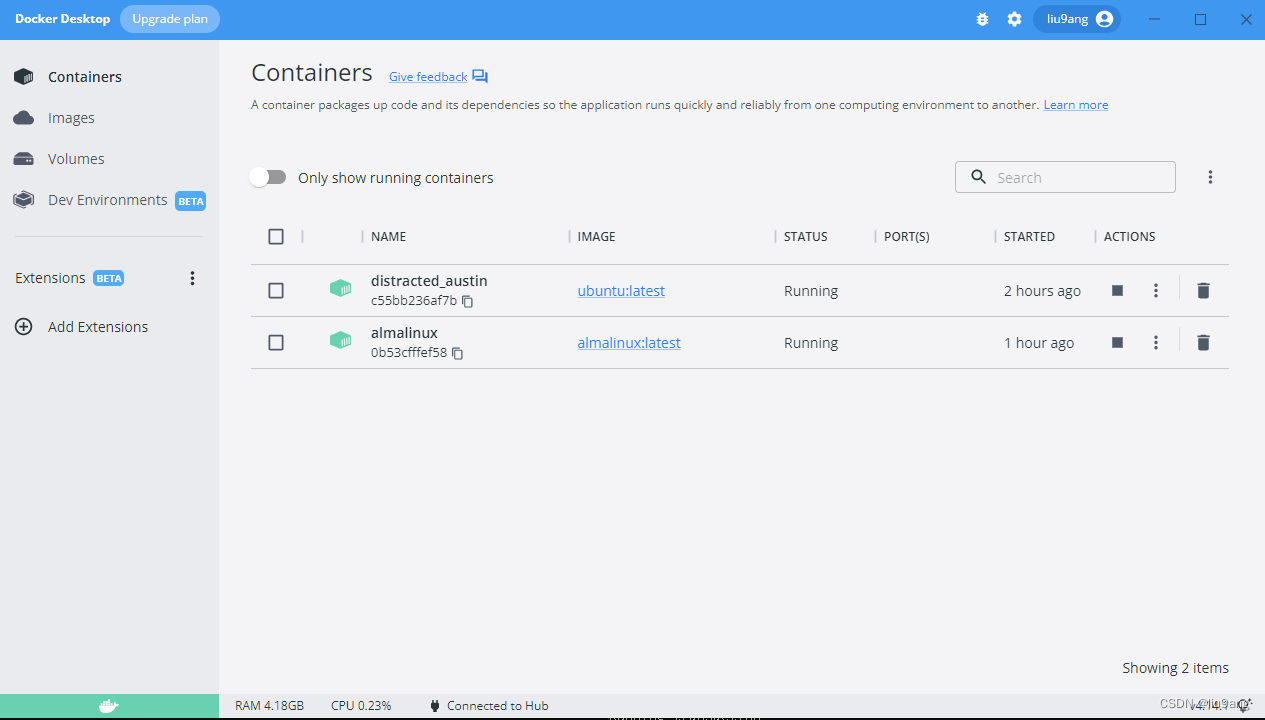
Task: Check the select-all containers checkbox
Action: (276, 237)
